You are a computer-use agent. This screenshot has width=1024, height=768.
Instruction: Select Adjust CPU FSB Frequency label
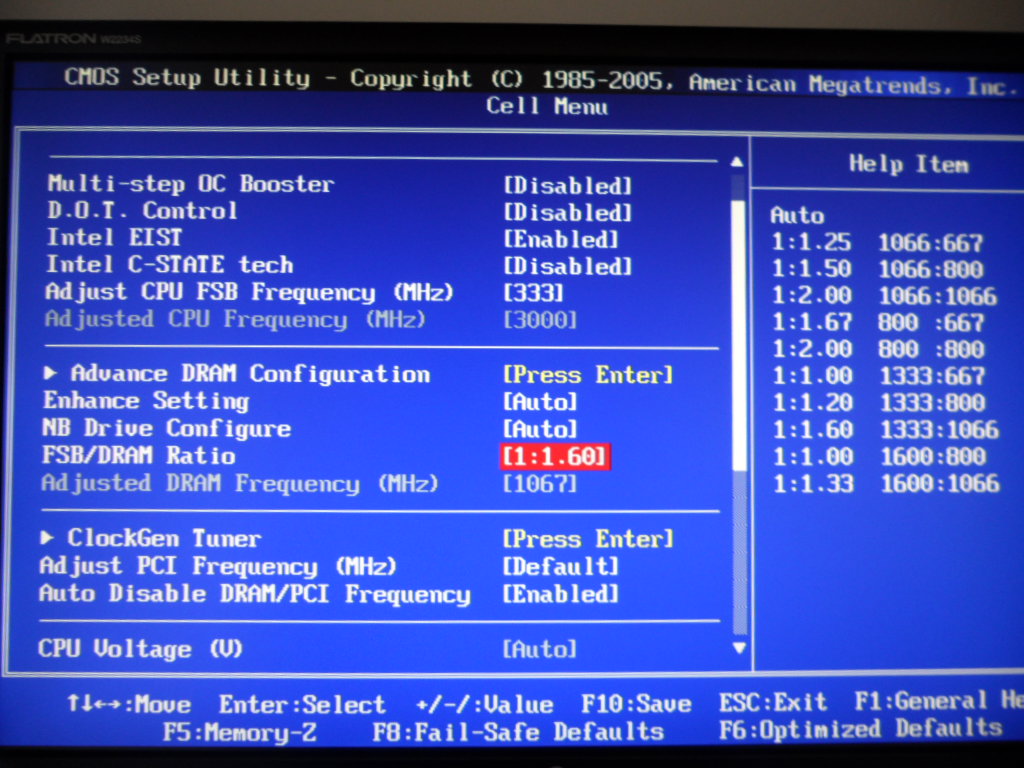click(249, 292)
